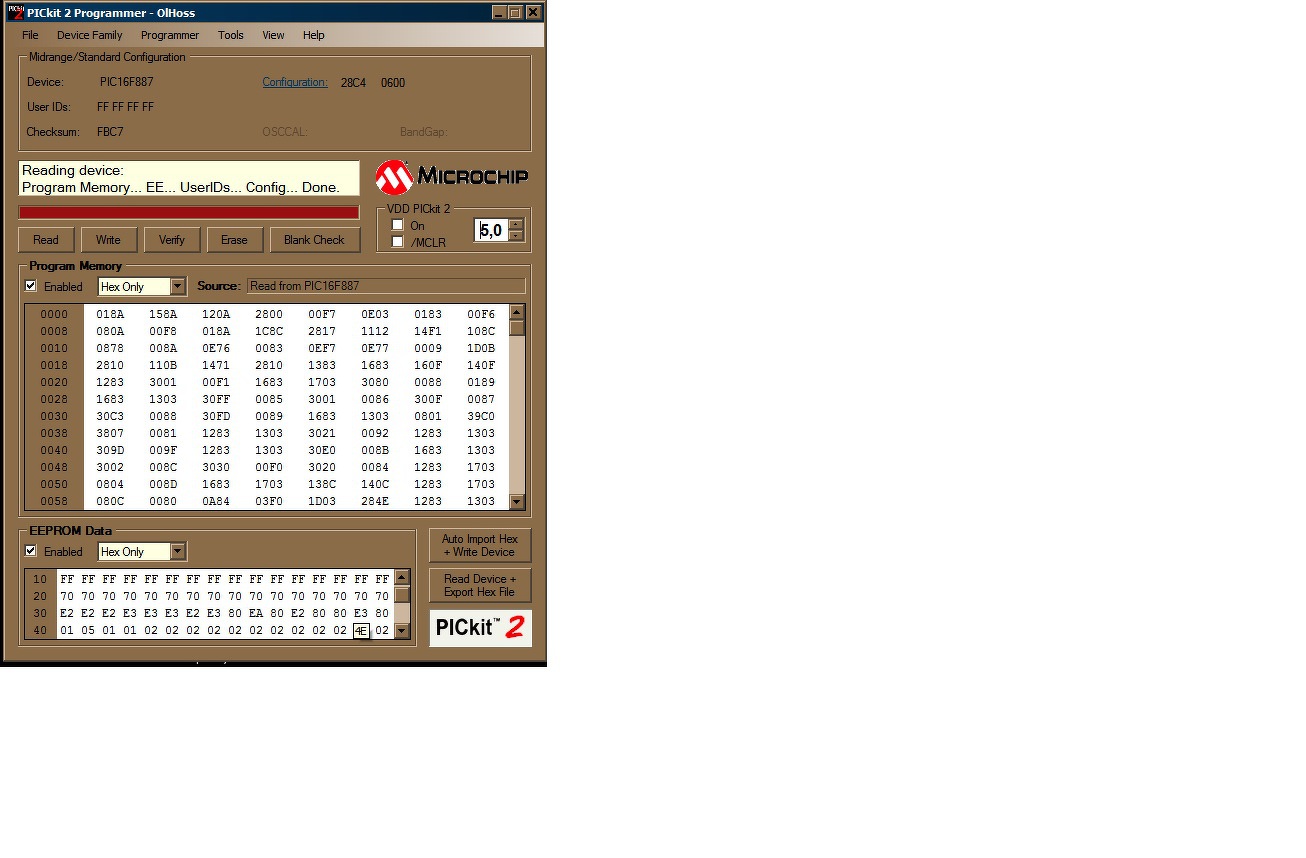Select program memory cell 30FF
The height and width of the screenshot is (858, 1306).
click(x=216, y=399)
